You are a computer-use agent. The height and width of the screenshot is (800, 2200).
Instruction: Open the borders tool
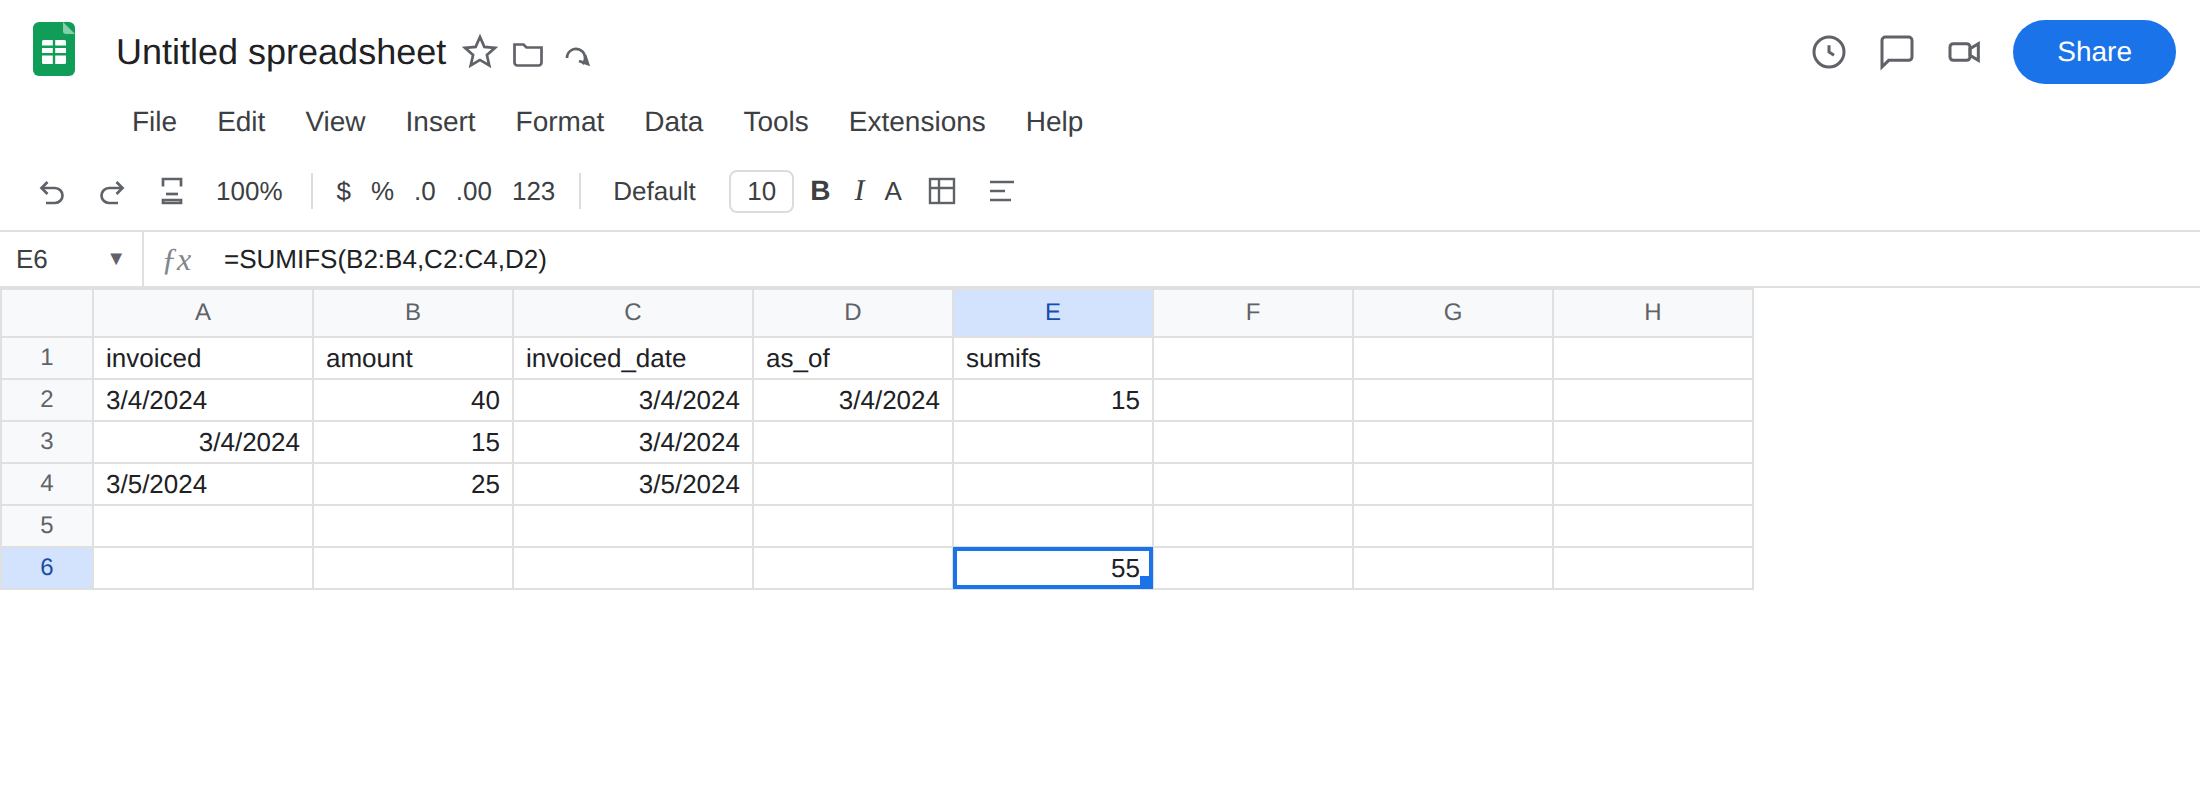pos(942,191)
